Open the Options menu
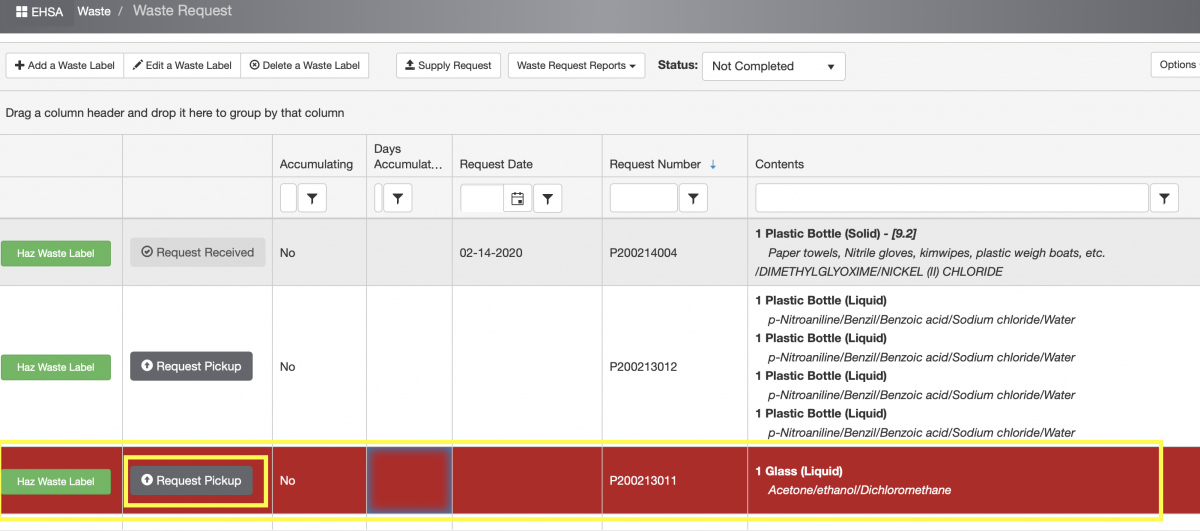Screen dimensions: 1200x531 point(1176,65)
